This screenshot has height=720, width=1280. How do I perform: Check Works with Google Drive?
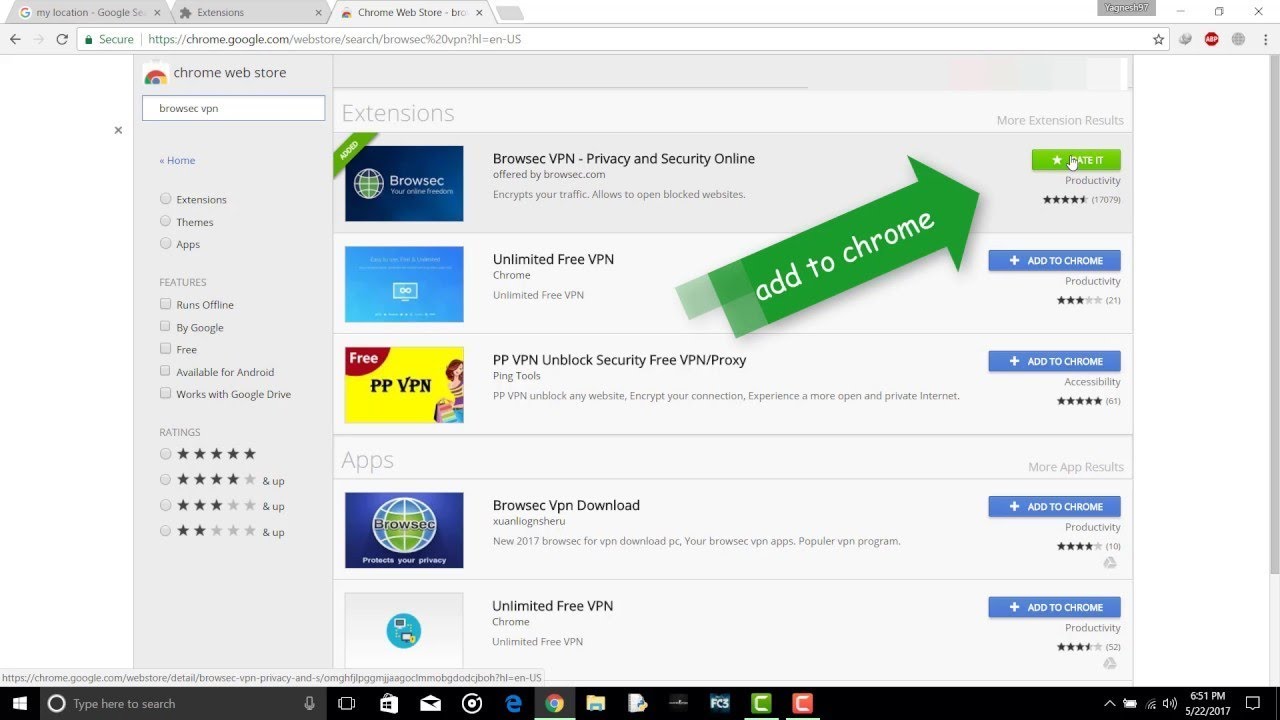click(x=166, y=394)
